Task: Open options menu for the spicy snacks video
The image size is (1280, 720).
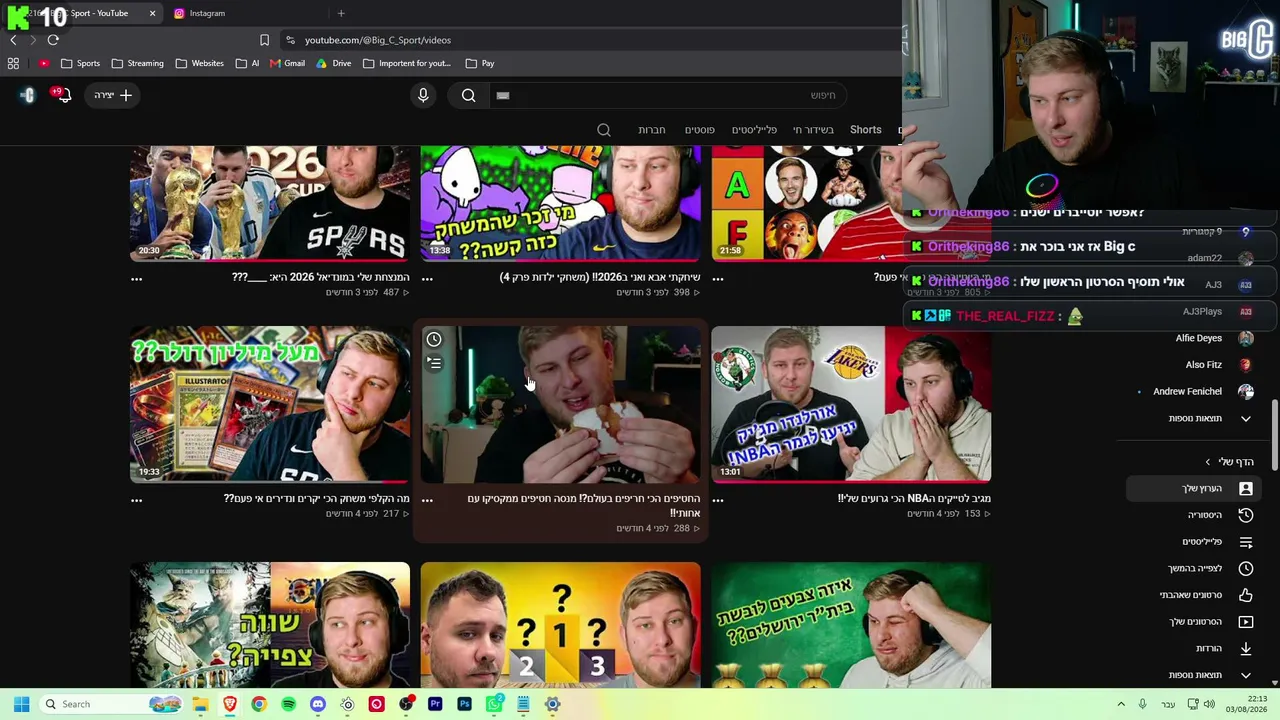Action: (x=427, y=499)
